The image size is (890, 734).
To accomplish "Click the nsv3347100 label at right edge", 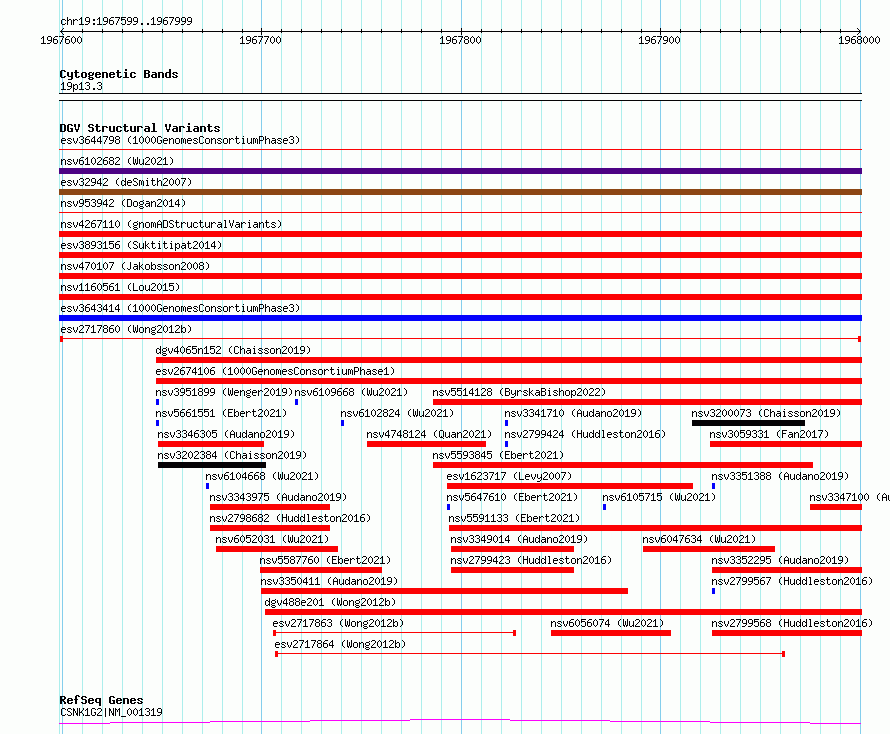I will (x=849, y=497).
